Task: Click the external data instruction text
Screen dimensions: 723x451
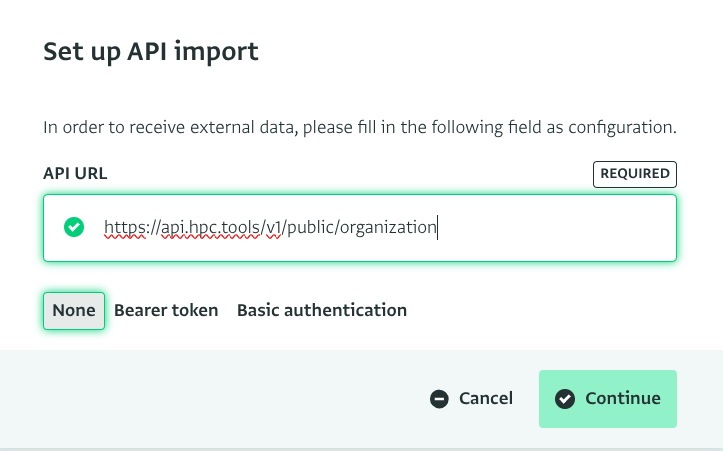Action: 360,127
